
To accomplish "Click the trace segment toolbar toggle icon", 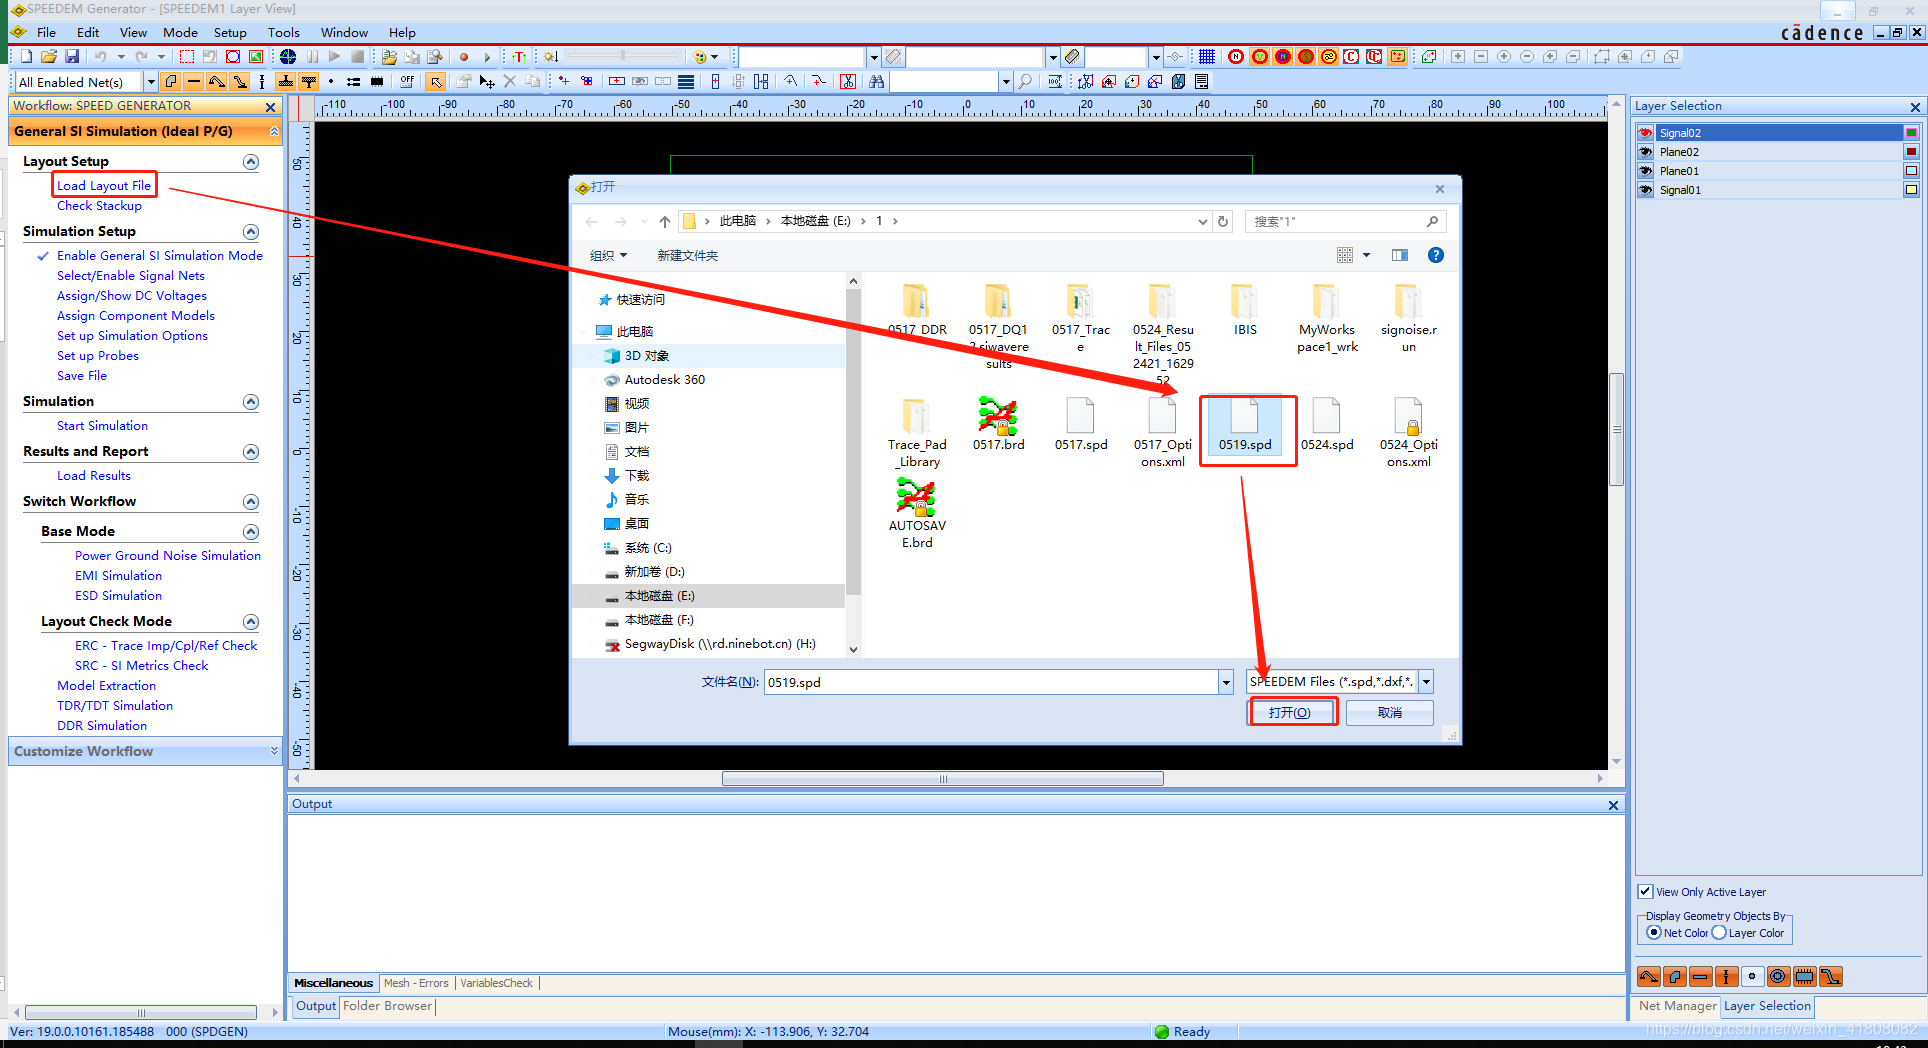I will (194, 81).
